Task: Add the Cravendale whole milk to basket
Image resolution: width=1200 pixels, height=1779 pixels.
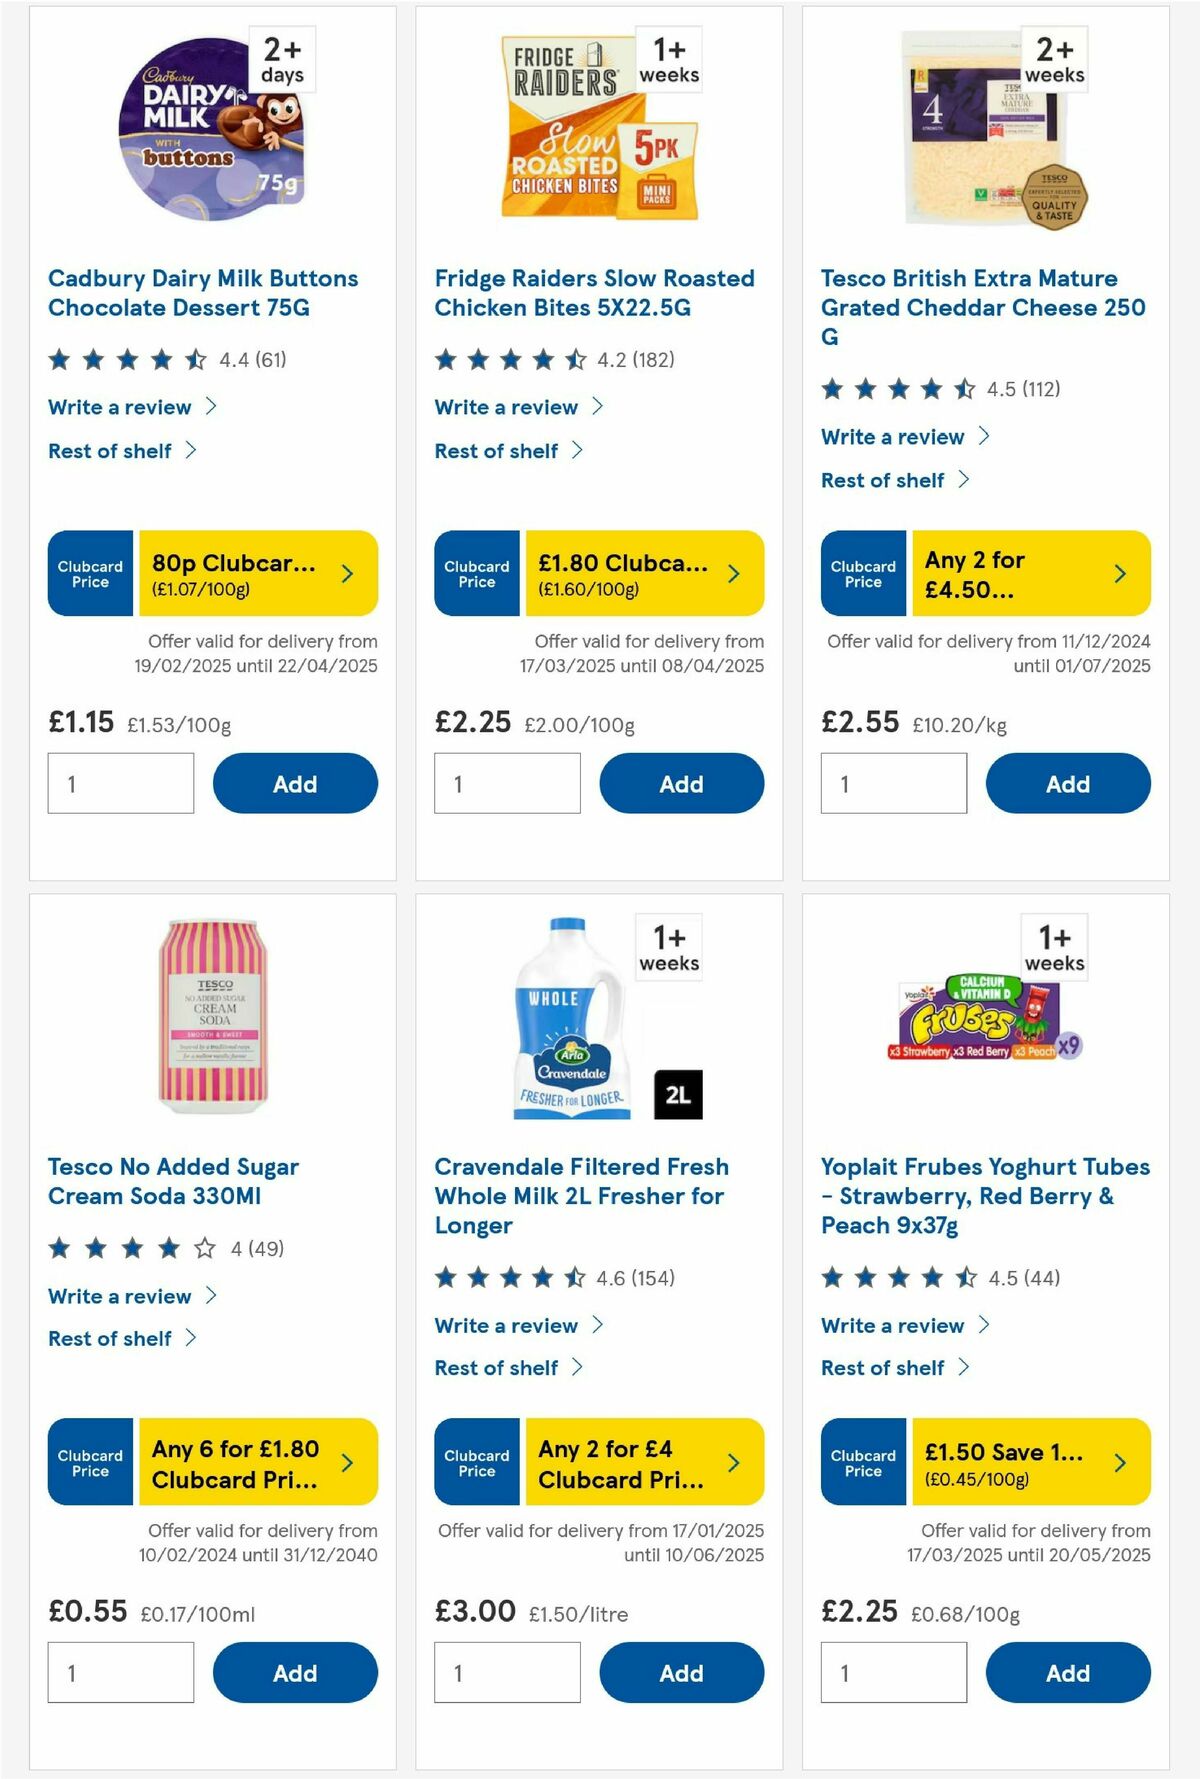Action: 681,1672
